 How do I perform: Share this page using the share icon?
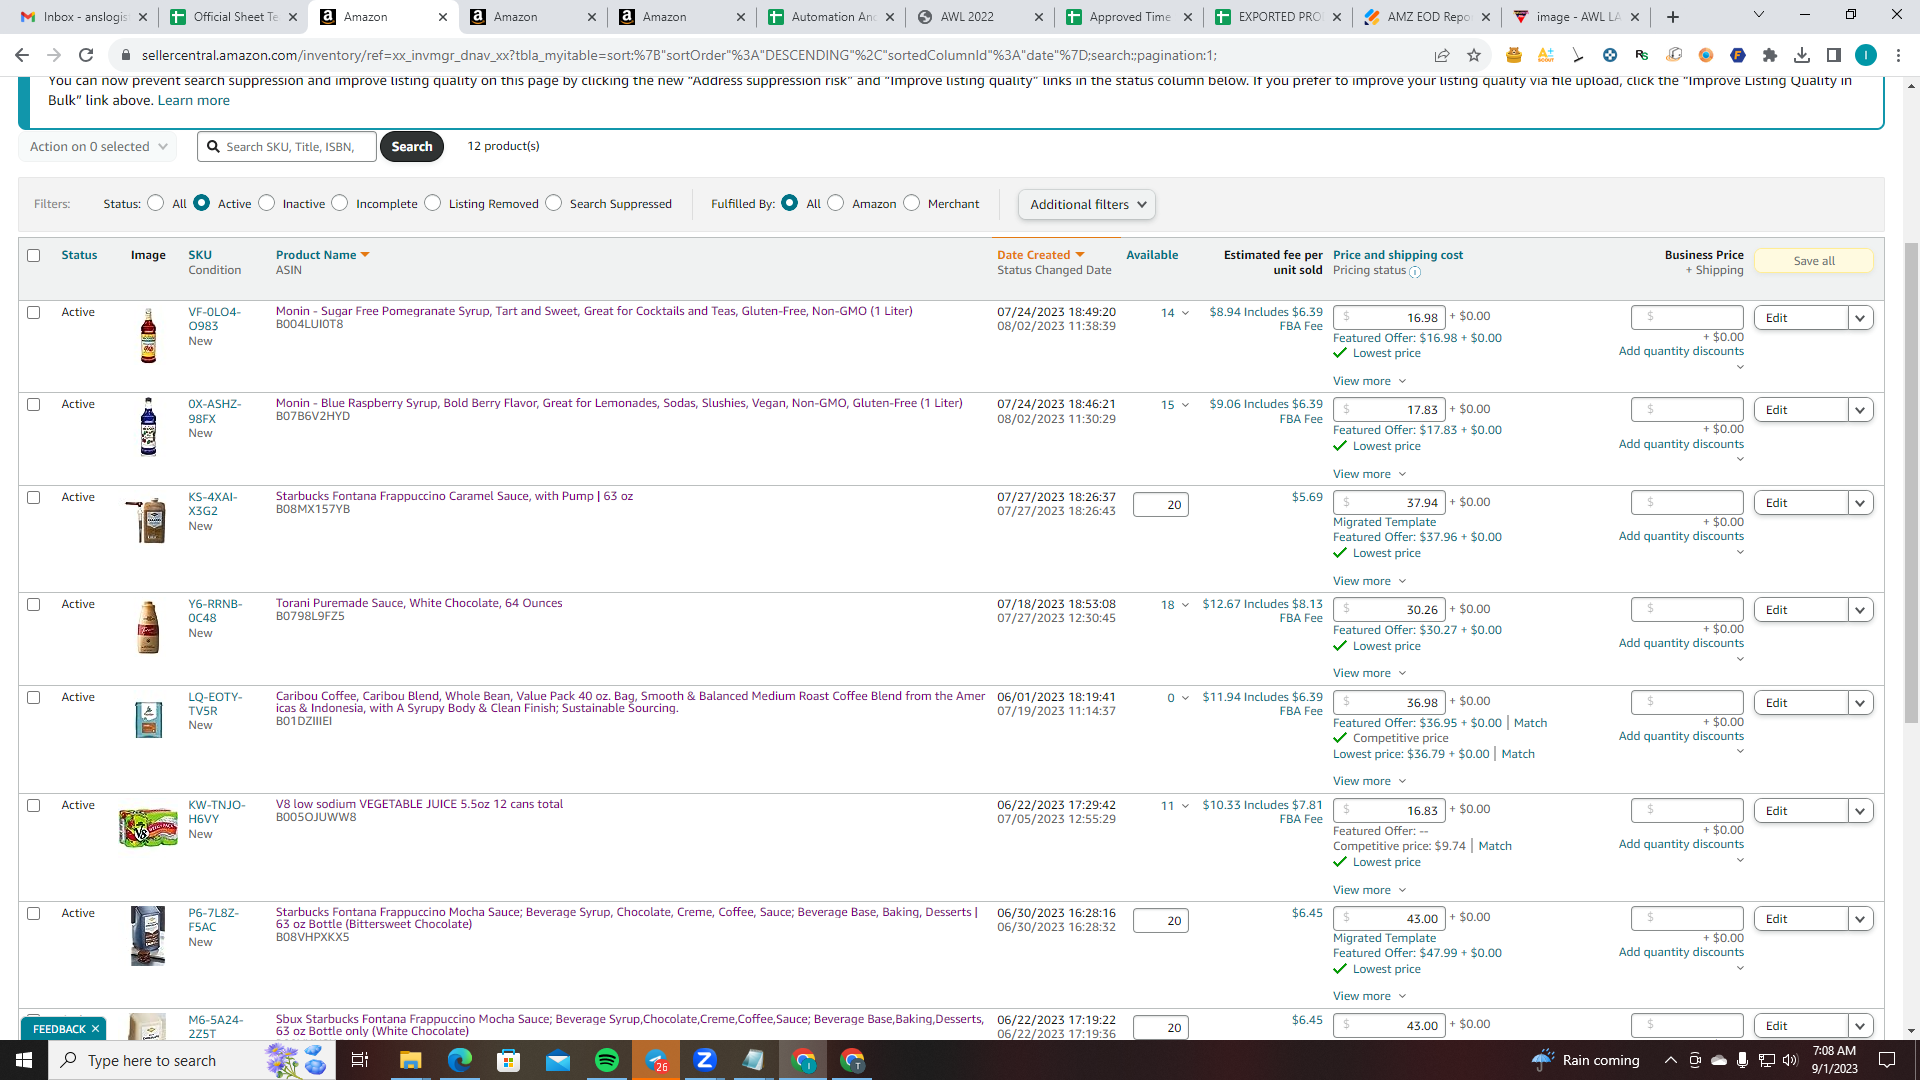pyautogui.click(x=1442, y=55)
